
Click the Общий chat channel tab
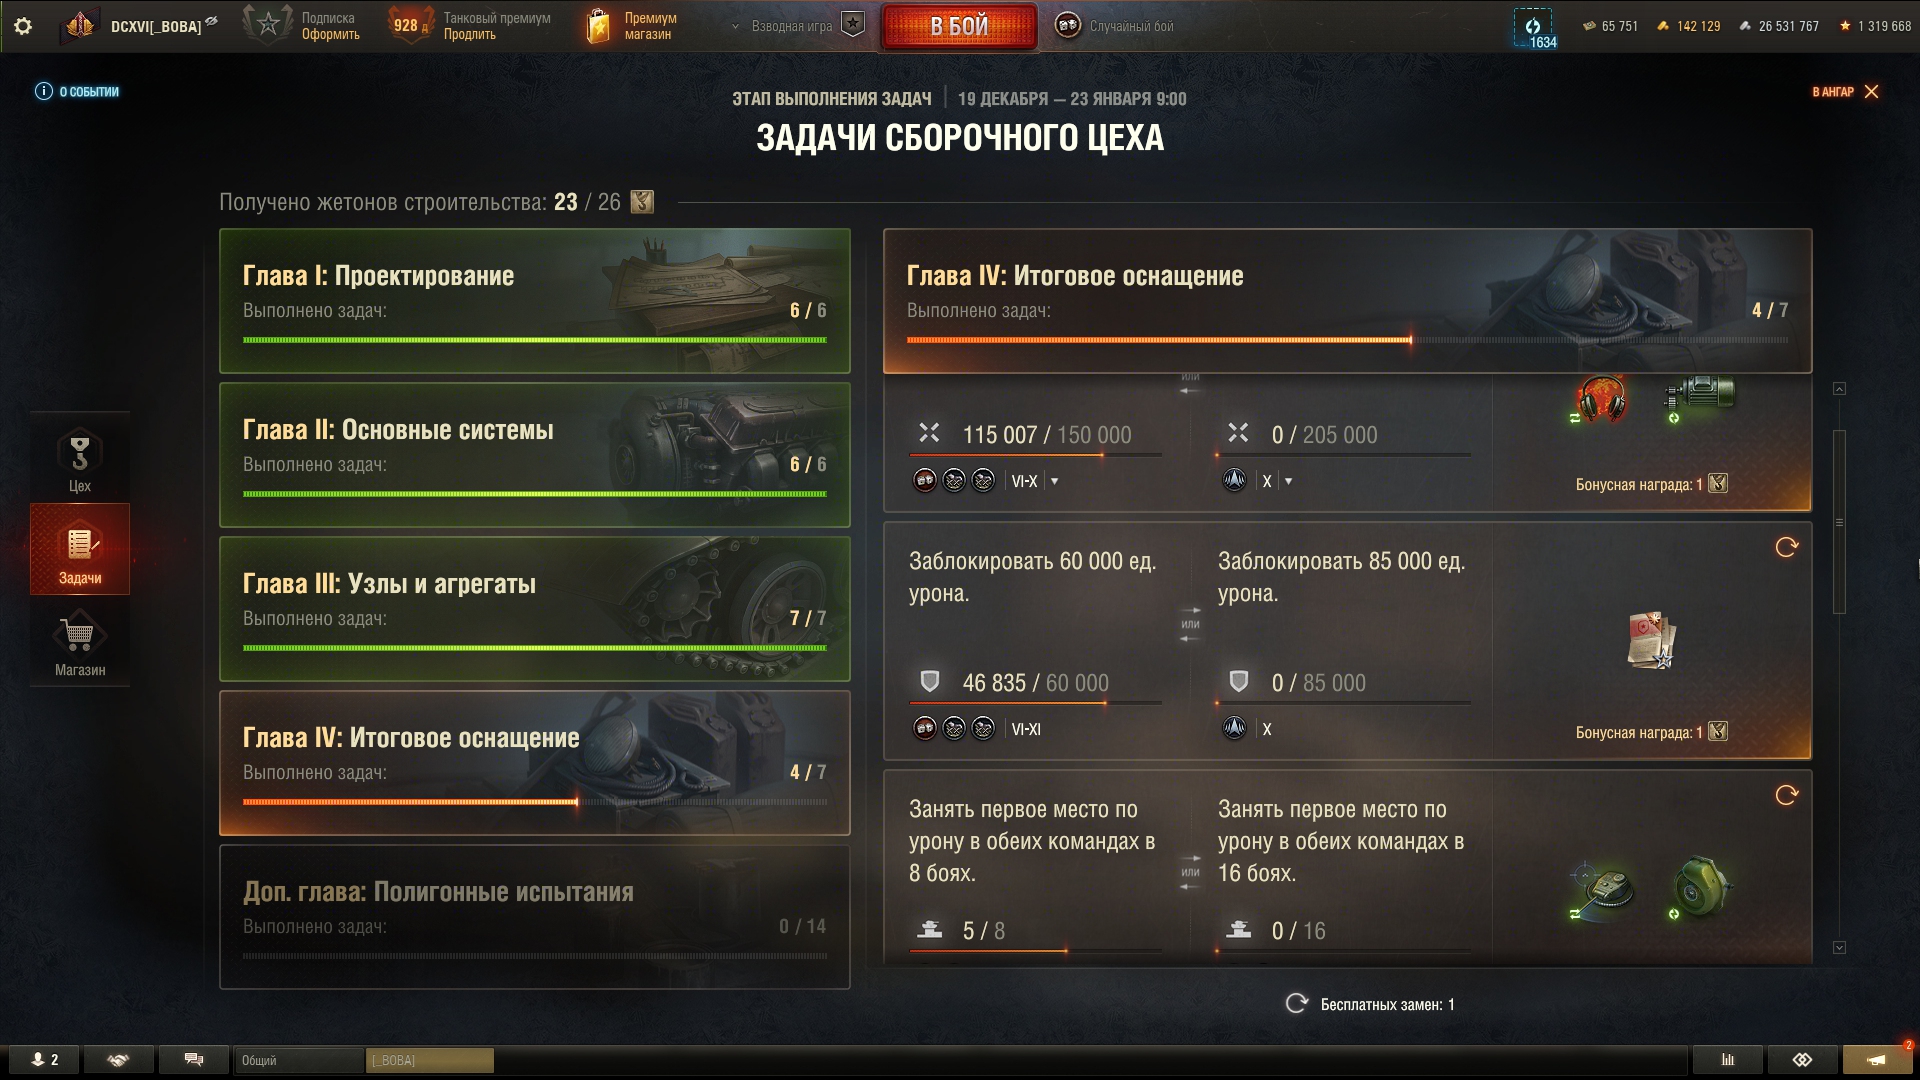(300, 1060)
